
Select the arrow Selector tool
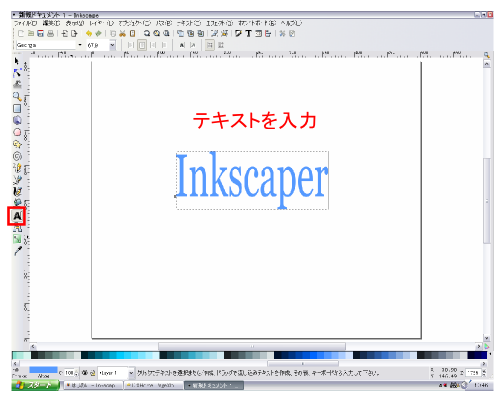[17, 61]
